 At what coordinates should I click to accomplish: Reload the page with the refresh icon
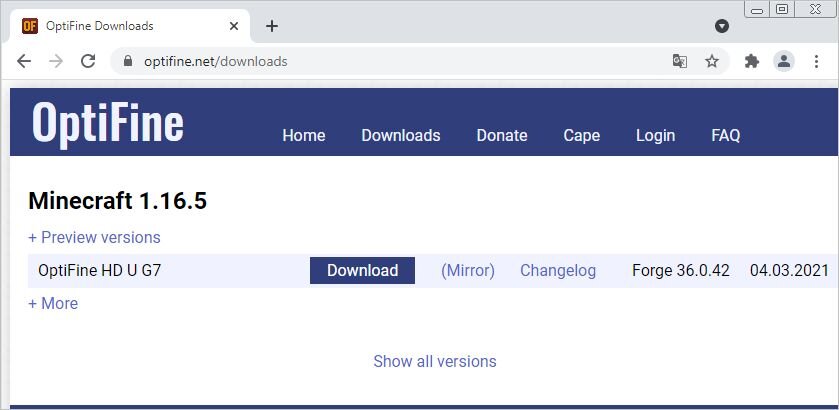pyautogui.click(x=88, y=62)
